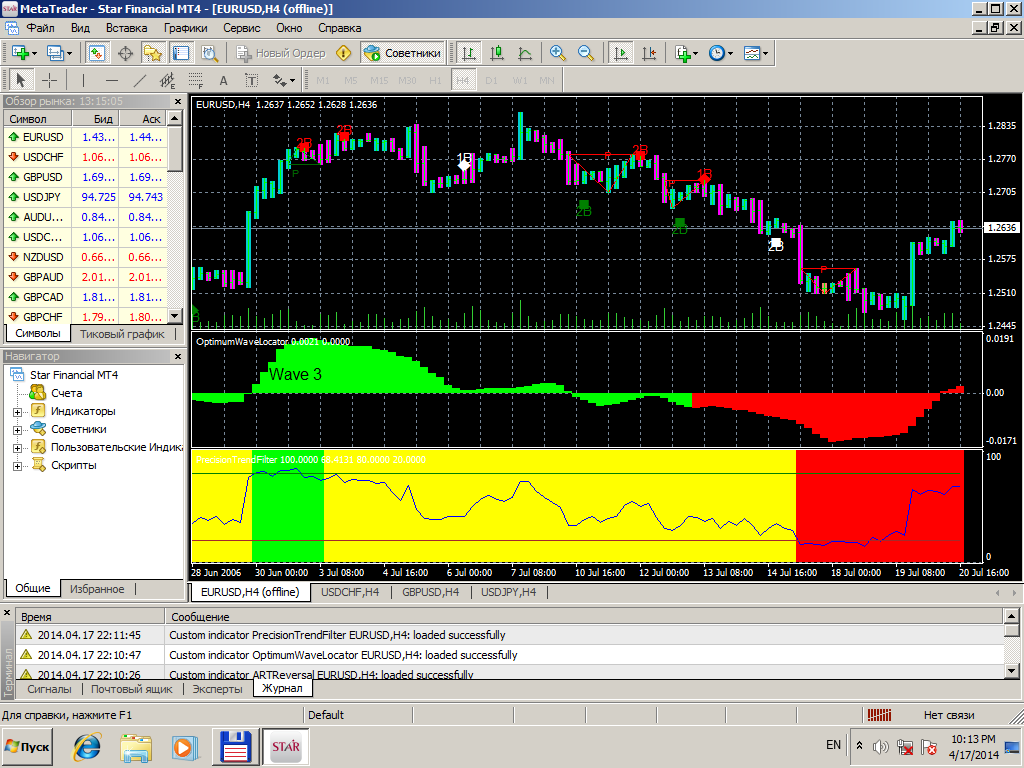Open Internet Explorer from the taskbar
The width and height of the screenshot is (1024, 768).
point(88,746)
